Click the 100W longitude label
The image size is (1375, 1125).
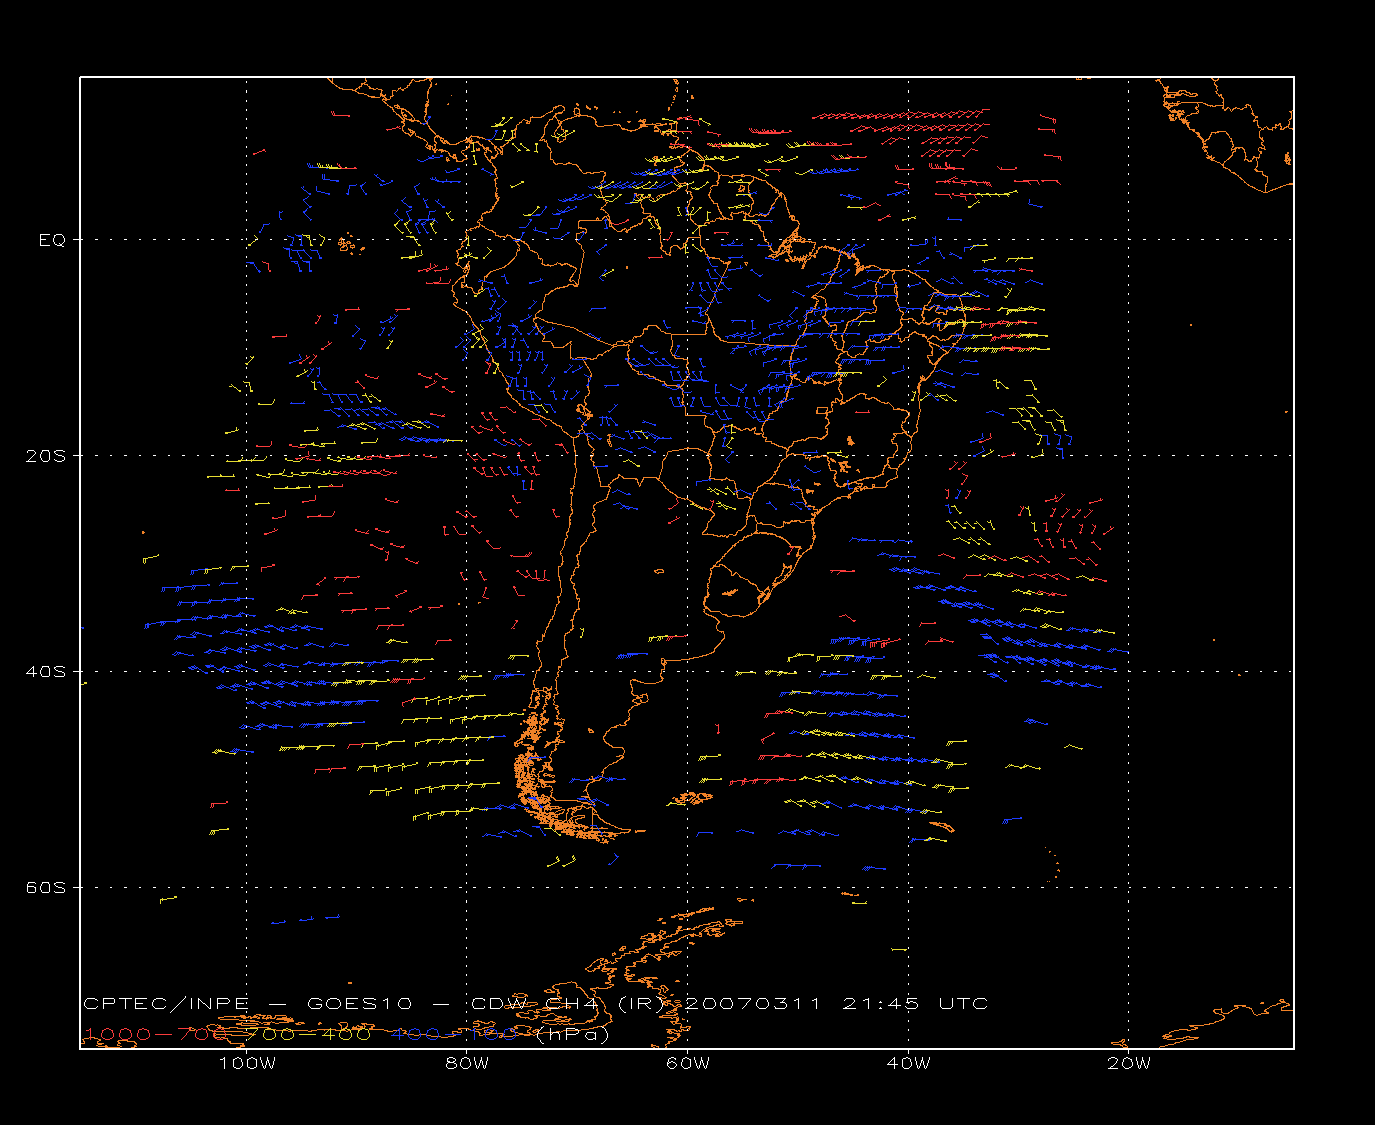(247, 1063)
